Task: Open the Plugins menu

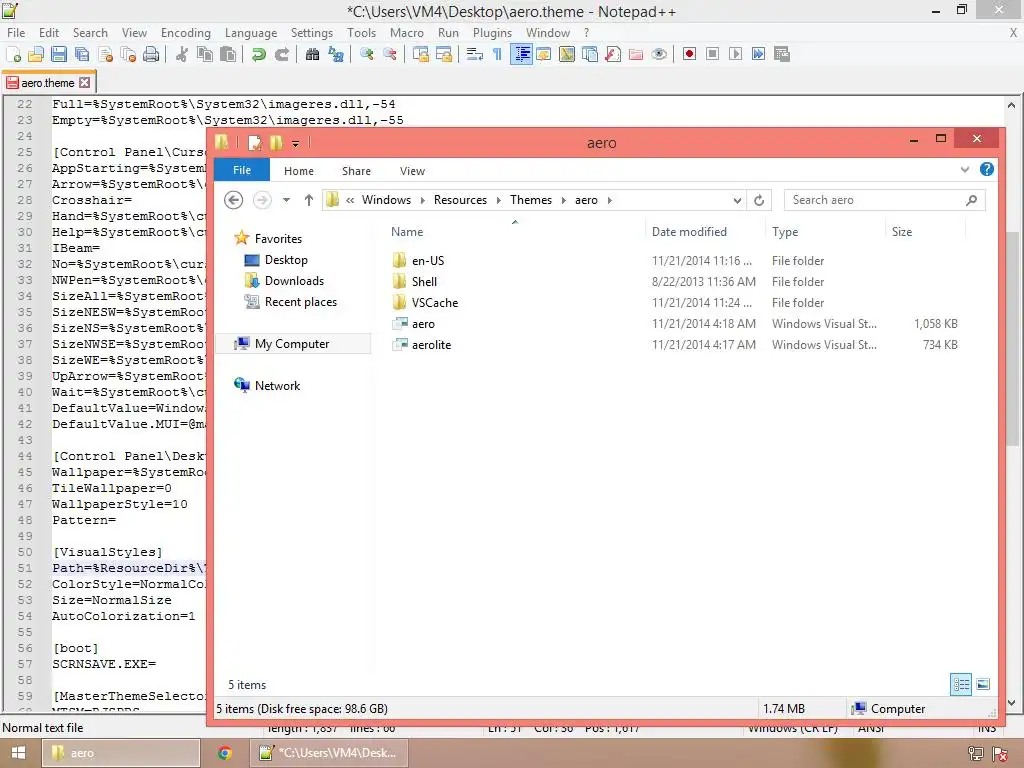Action: pos(492,33)
